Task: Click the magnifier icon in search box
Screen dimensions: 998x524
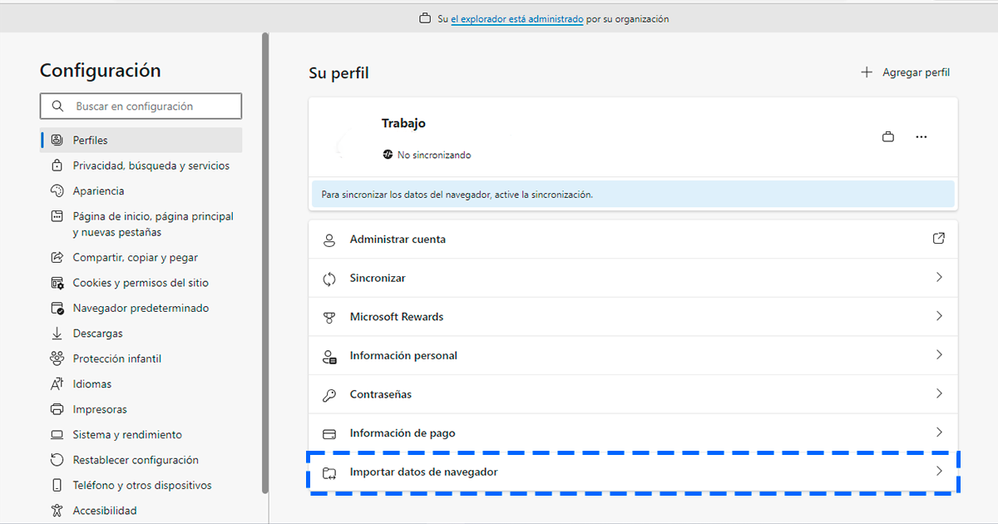Action: [57, 106]
